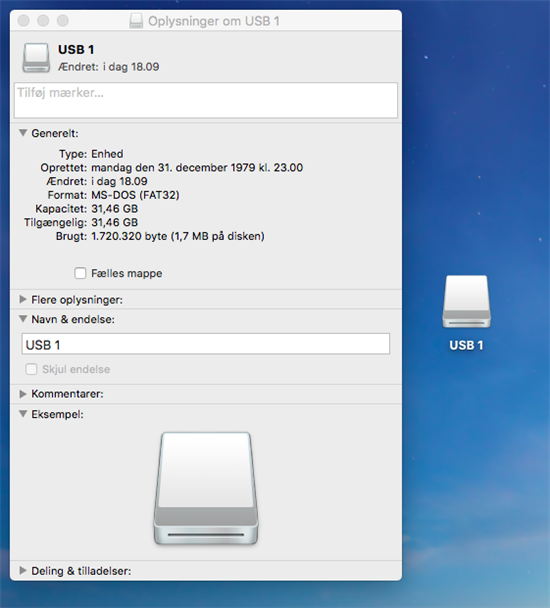Expand the Kommentarer section
Screen dimensions: 550x608
click(23, 394)
